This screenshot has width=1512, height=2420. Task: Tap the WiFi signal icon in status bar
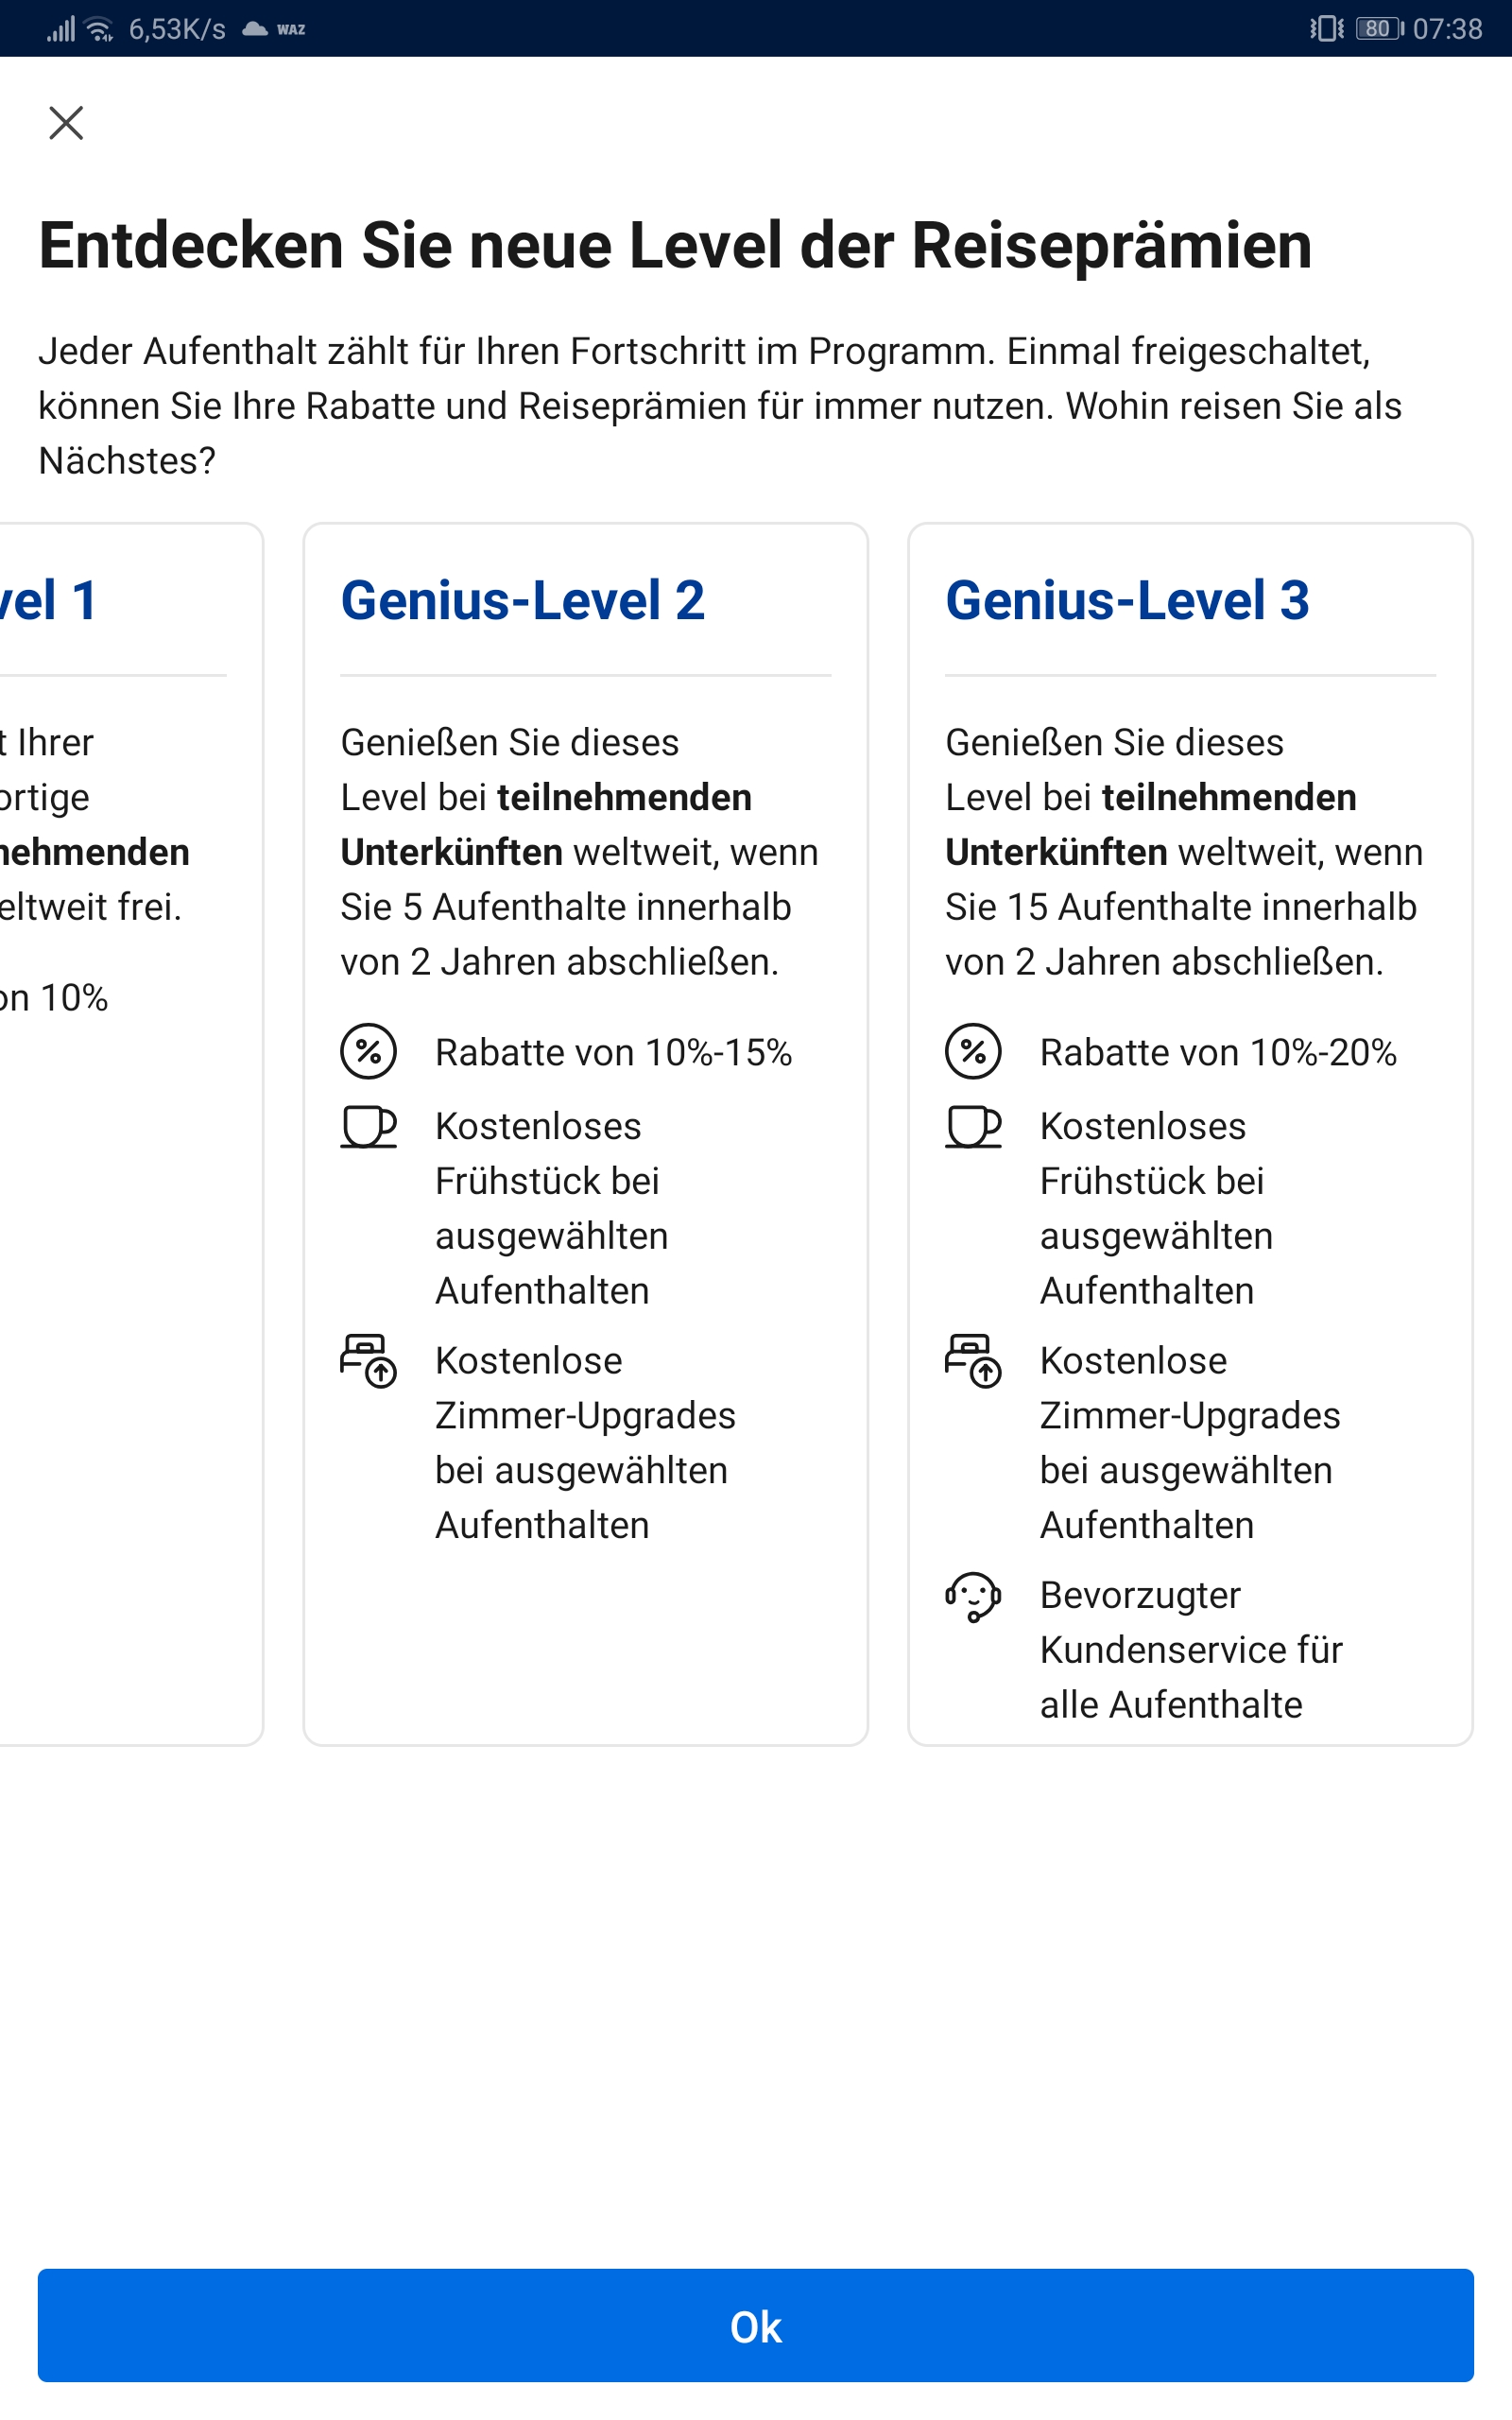pyautogui.click(x=99, y=29)
